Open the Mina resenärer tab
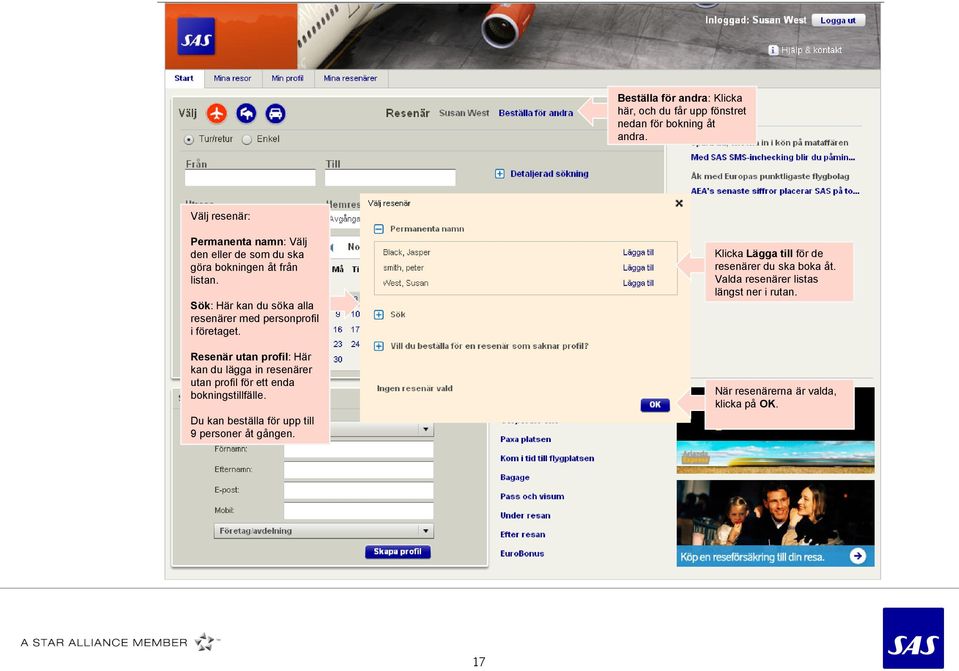The image size is (959, 671). [x=350, y=78]
